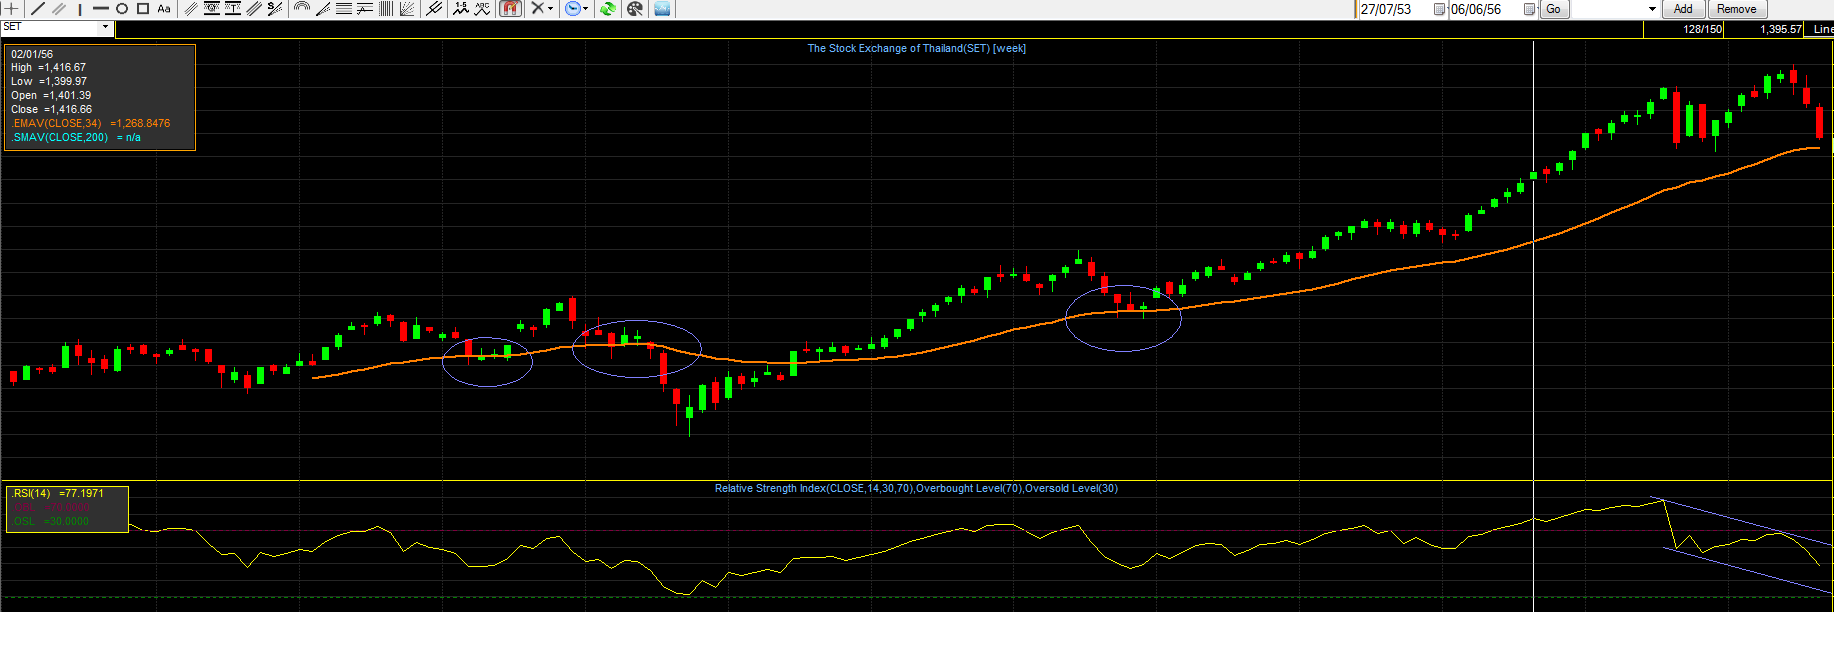This screenshot has height=648, width=1834.
Task: Click the 02/01/56 date in info box
Action: coord(32,54)
